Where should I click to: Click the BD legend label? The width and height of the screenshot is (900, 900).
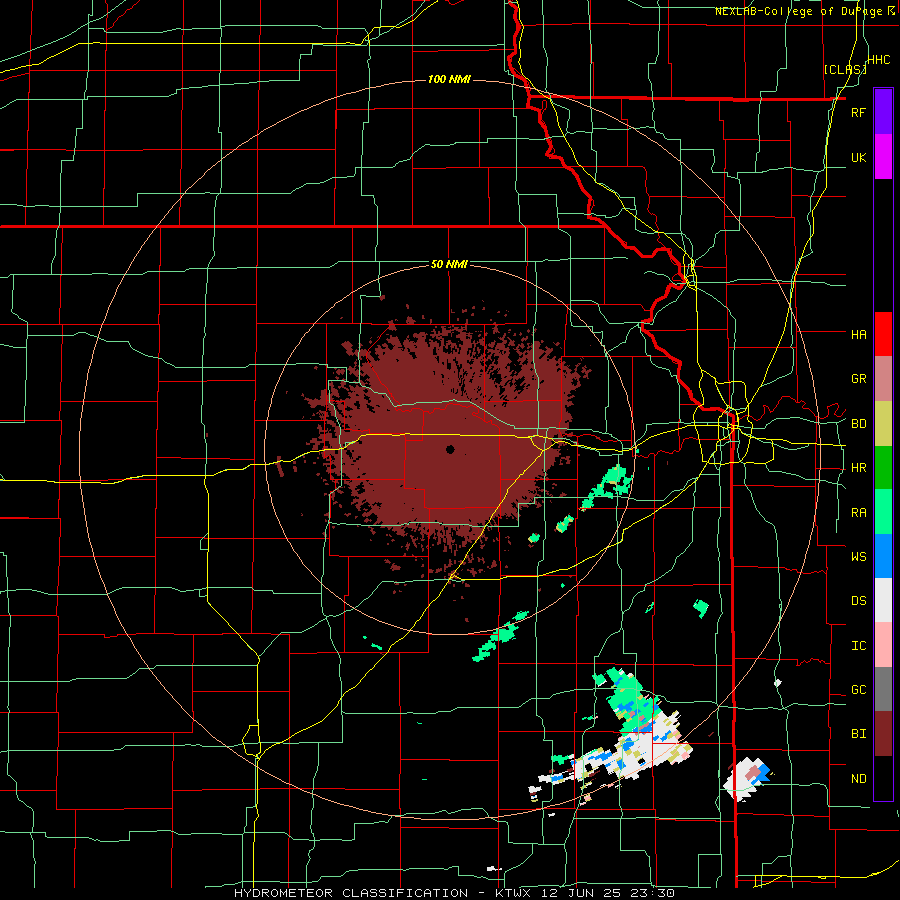tap(858, 424)
